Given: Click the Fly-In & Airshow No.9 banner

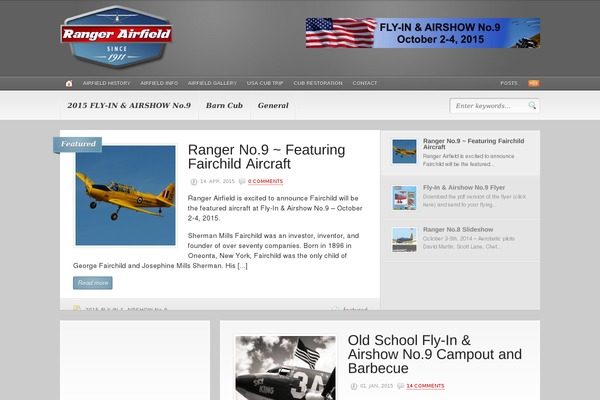Looking at the screenshot, I should click(423, 33).
